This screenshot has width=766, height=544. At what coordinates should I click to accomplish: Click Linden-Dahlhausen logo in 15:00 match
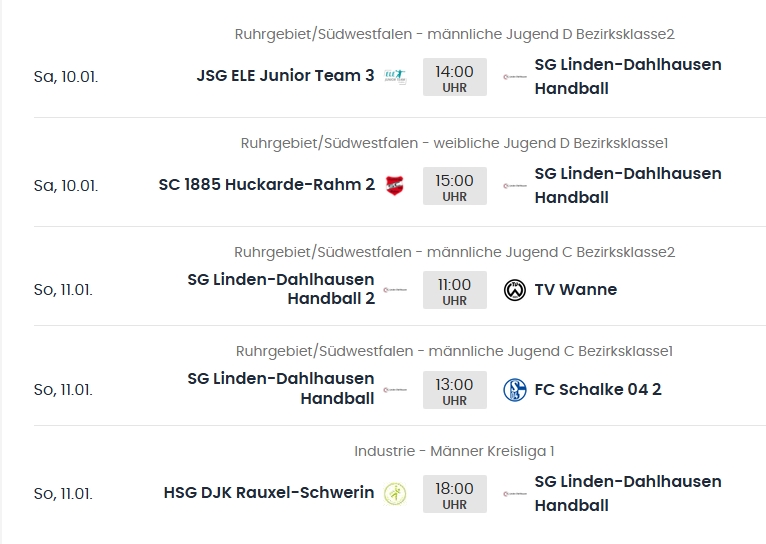515,185
